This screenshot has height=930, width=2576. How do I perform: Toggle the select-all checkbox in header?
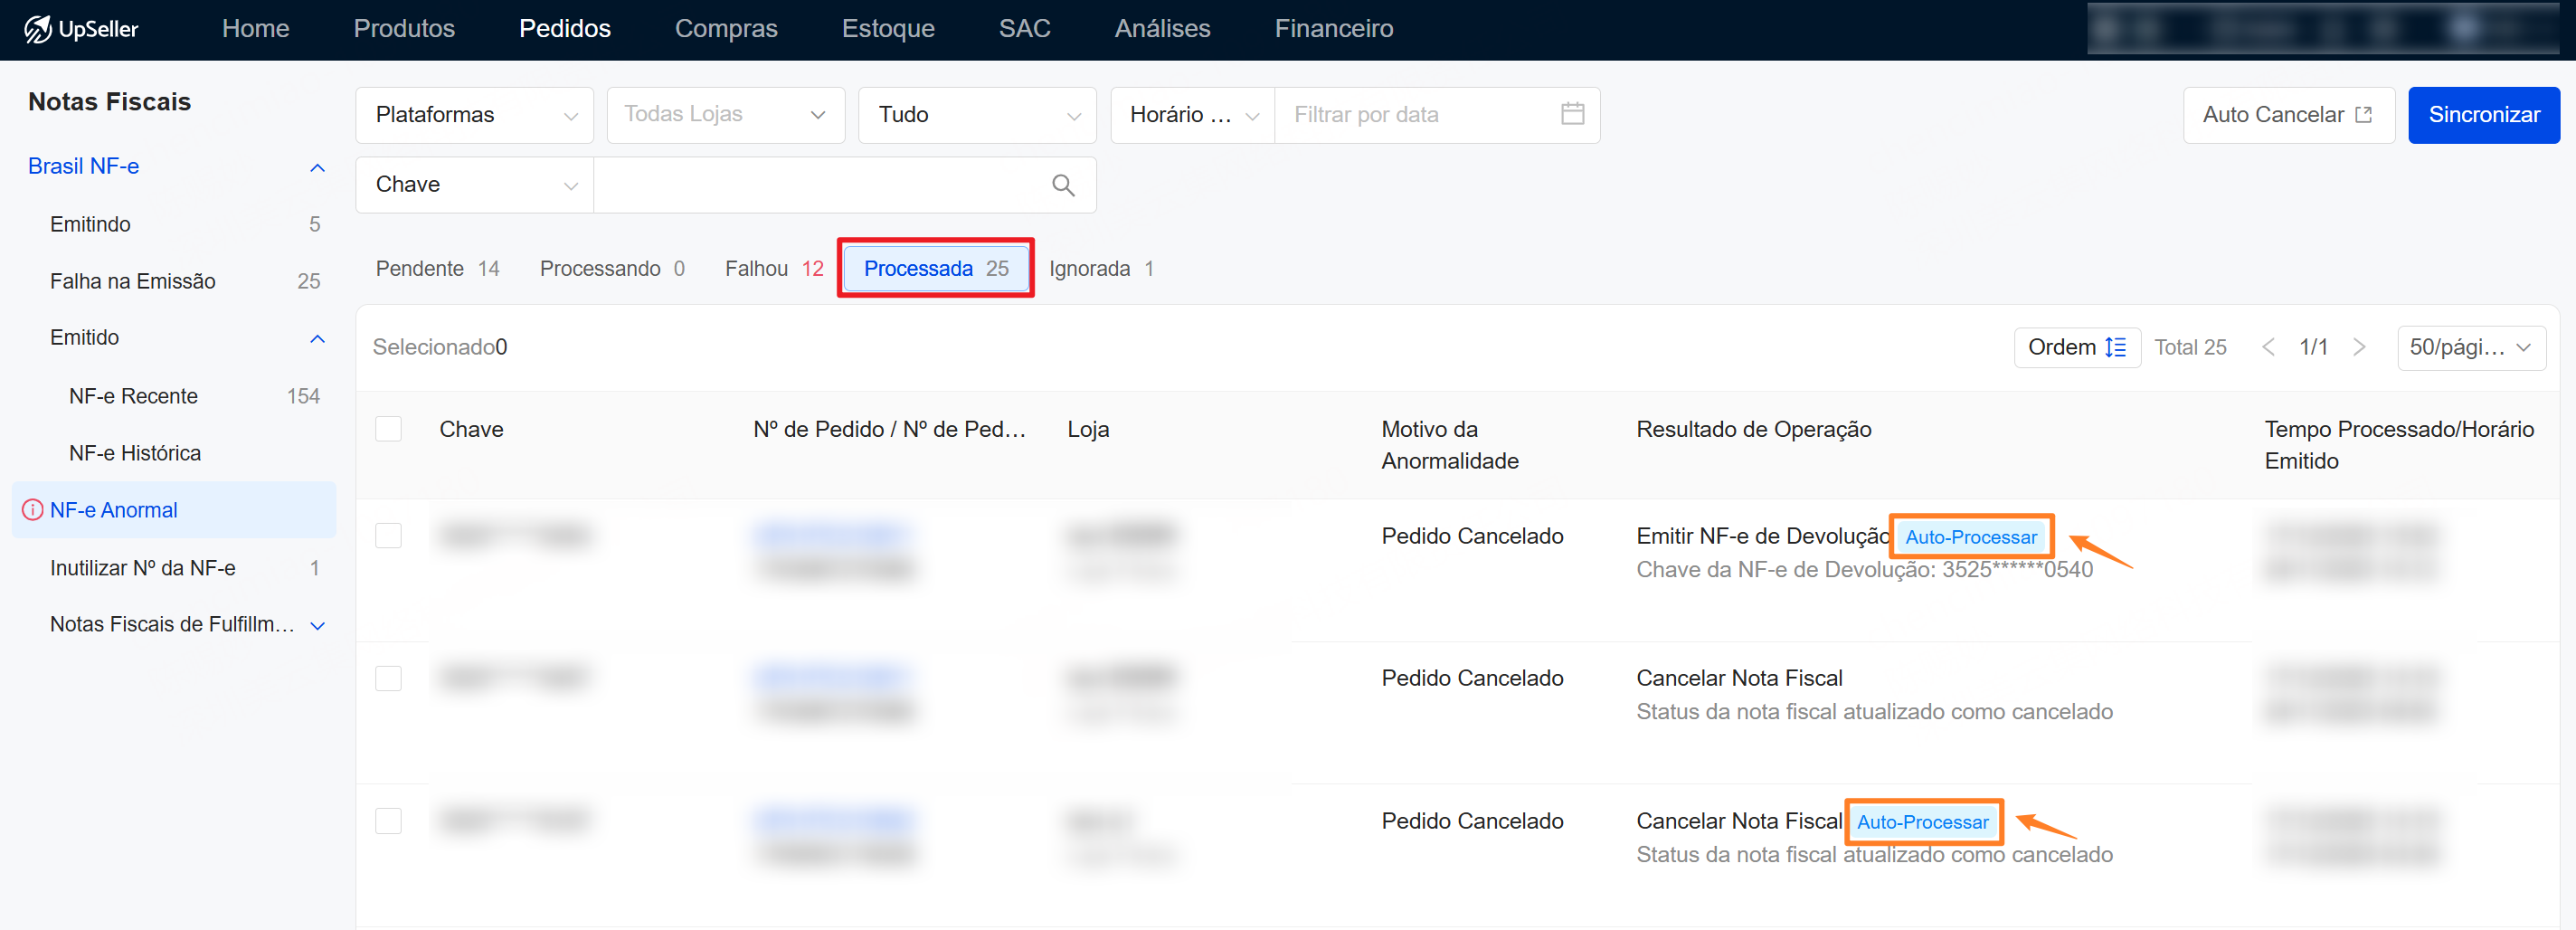388,429
